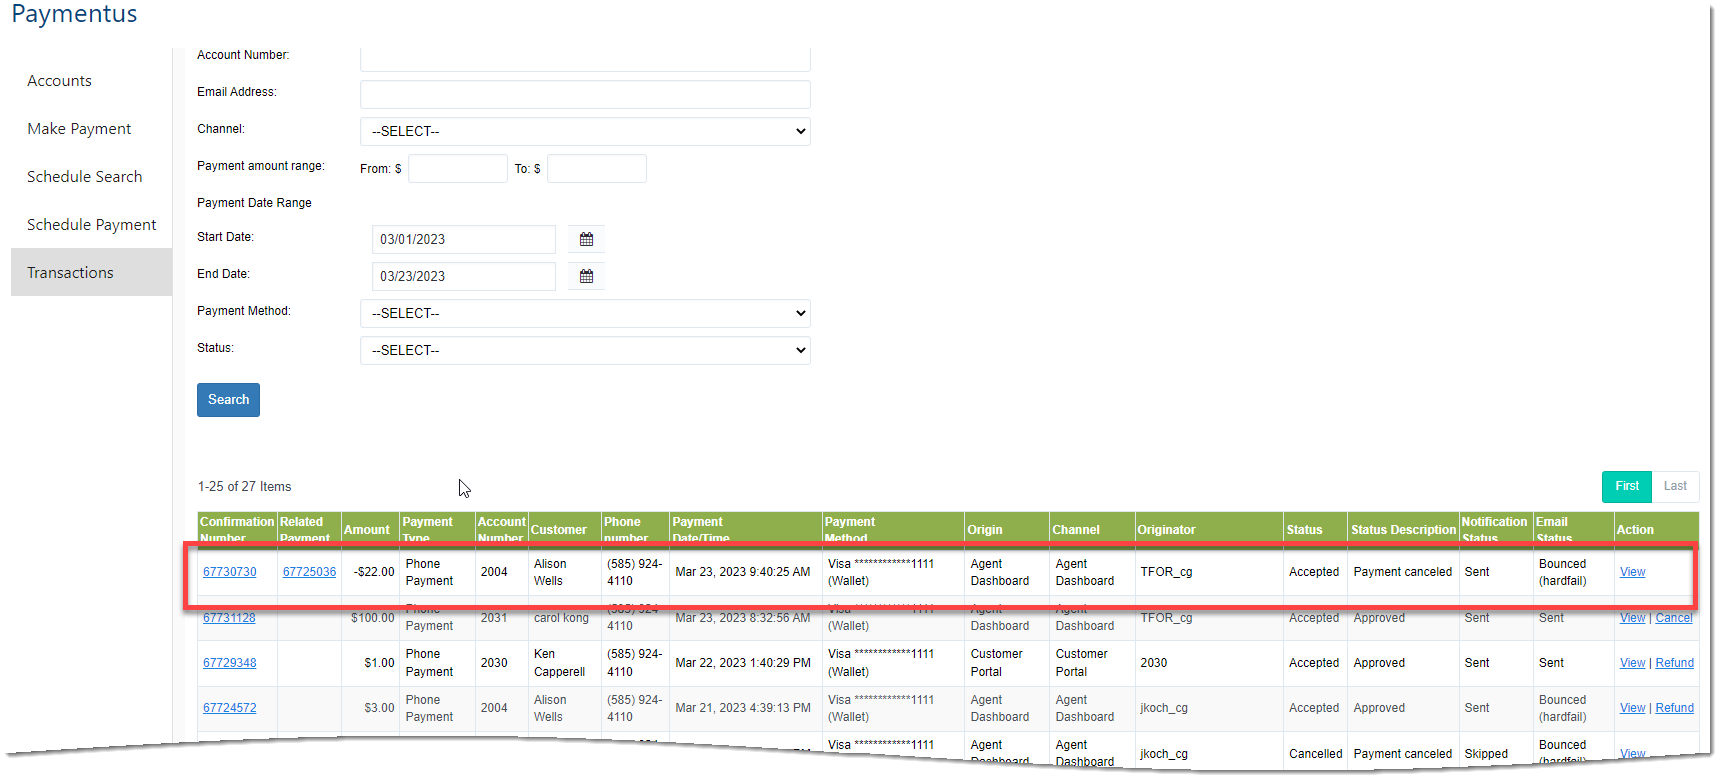Screen dimensions: 1720x781
Task: Click the Channel column header
Action: pyautogui.click(x=1076, y=530)
